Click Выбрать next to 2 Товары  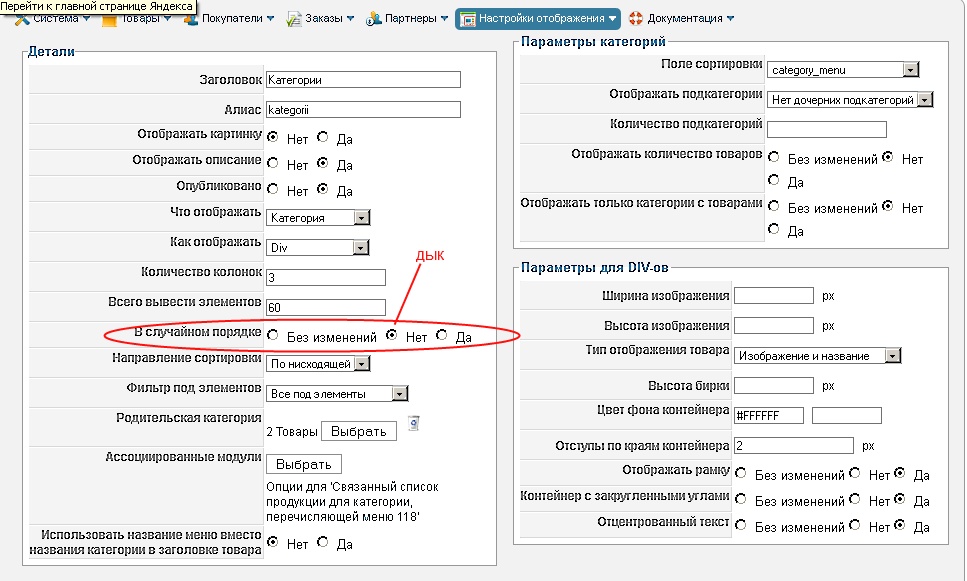point(358,431)
